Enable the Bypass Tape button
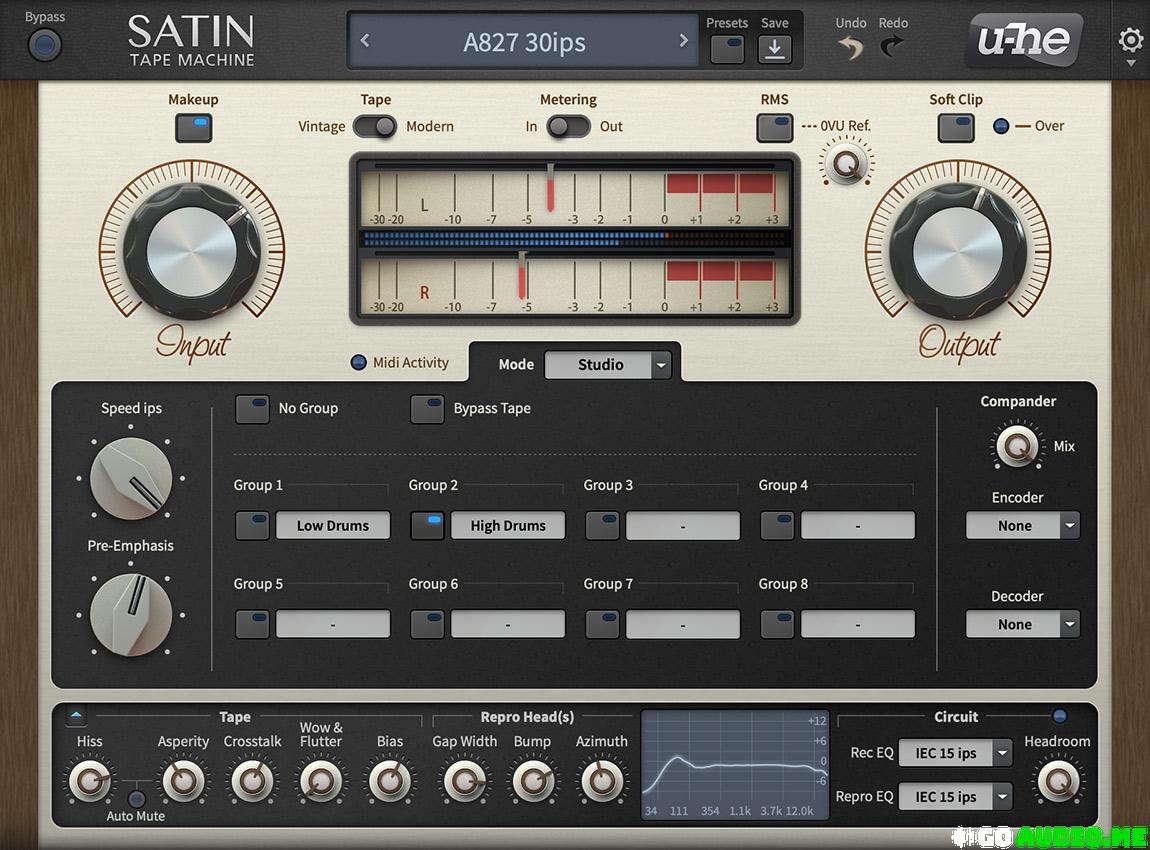Viewport: 1150px width, 850px height. pyautogui.click(x=427, y=409)
